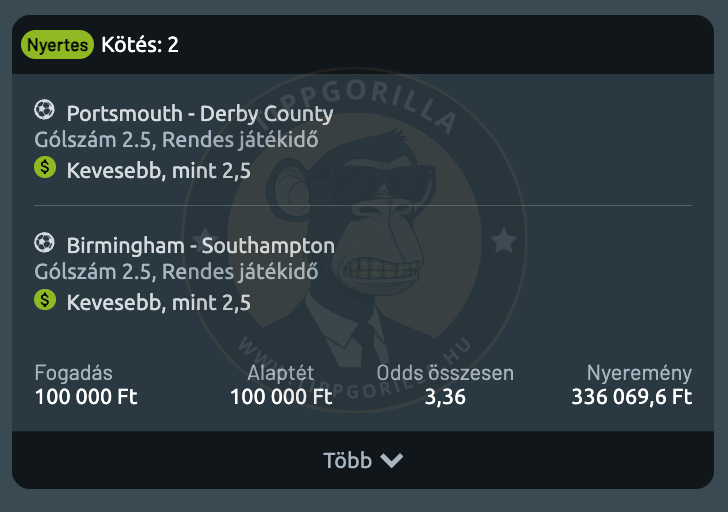
Task: Select Kevesebb, mint 2,5 under Portsmouth
Action: coord(159,171)
